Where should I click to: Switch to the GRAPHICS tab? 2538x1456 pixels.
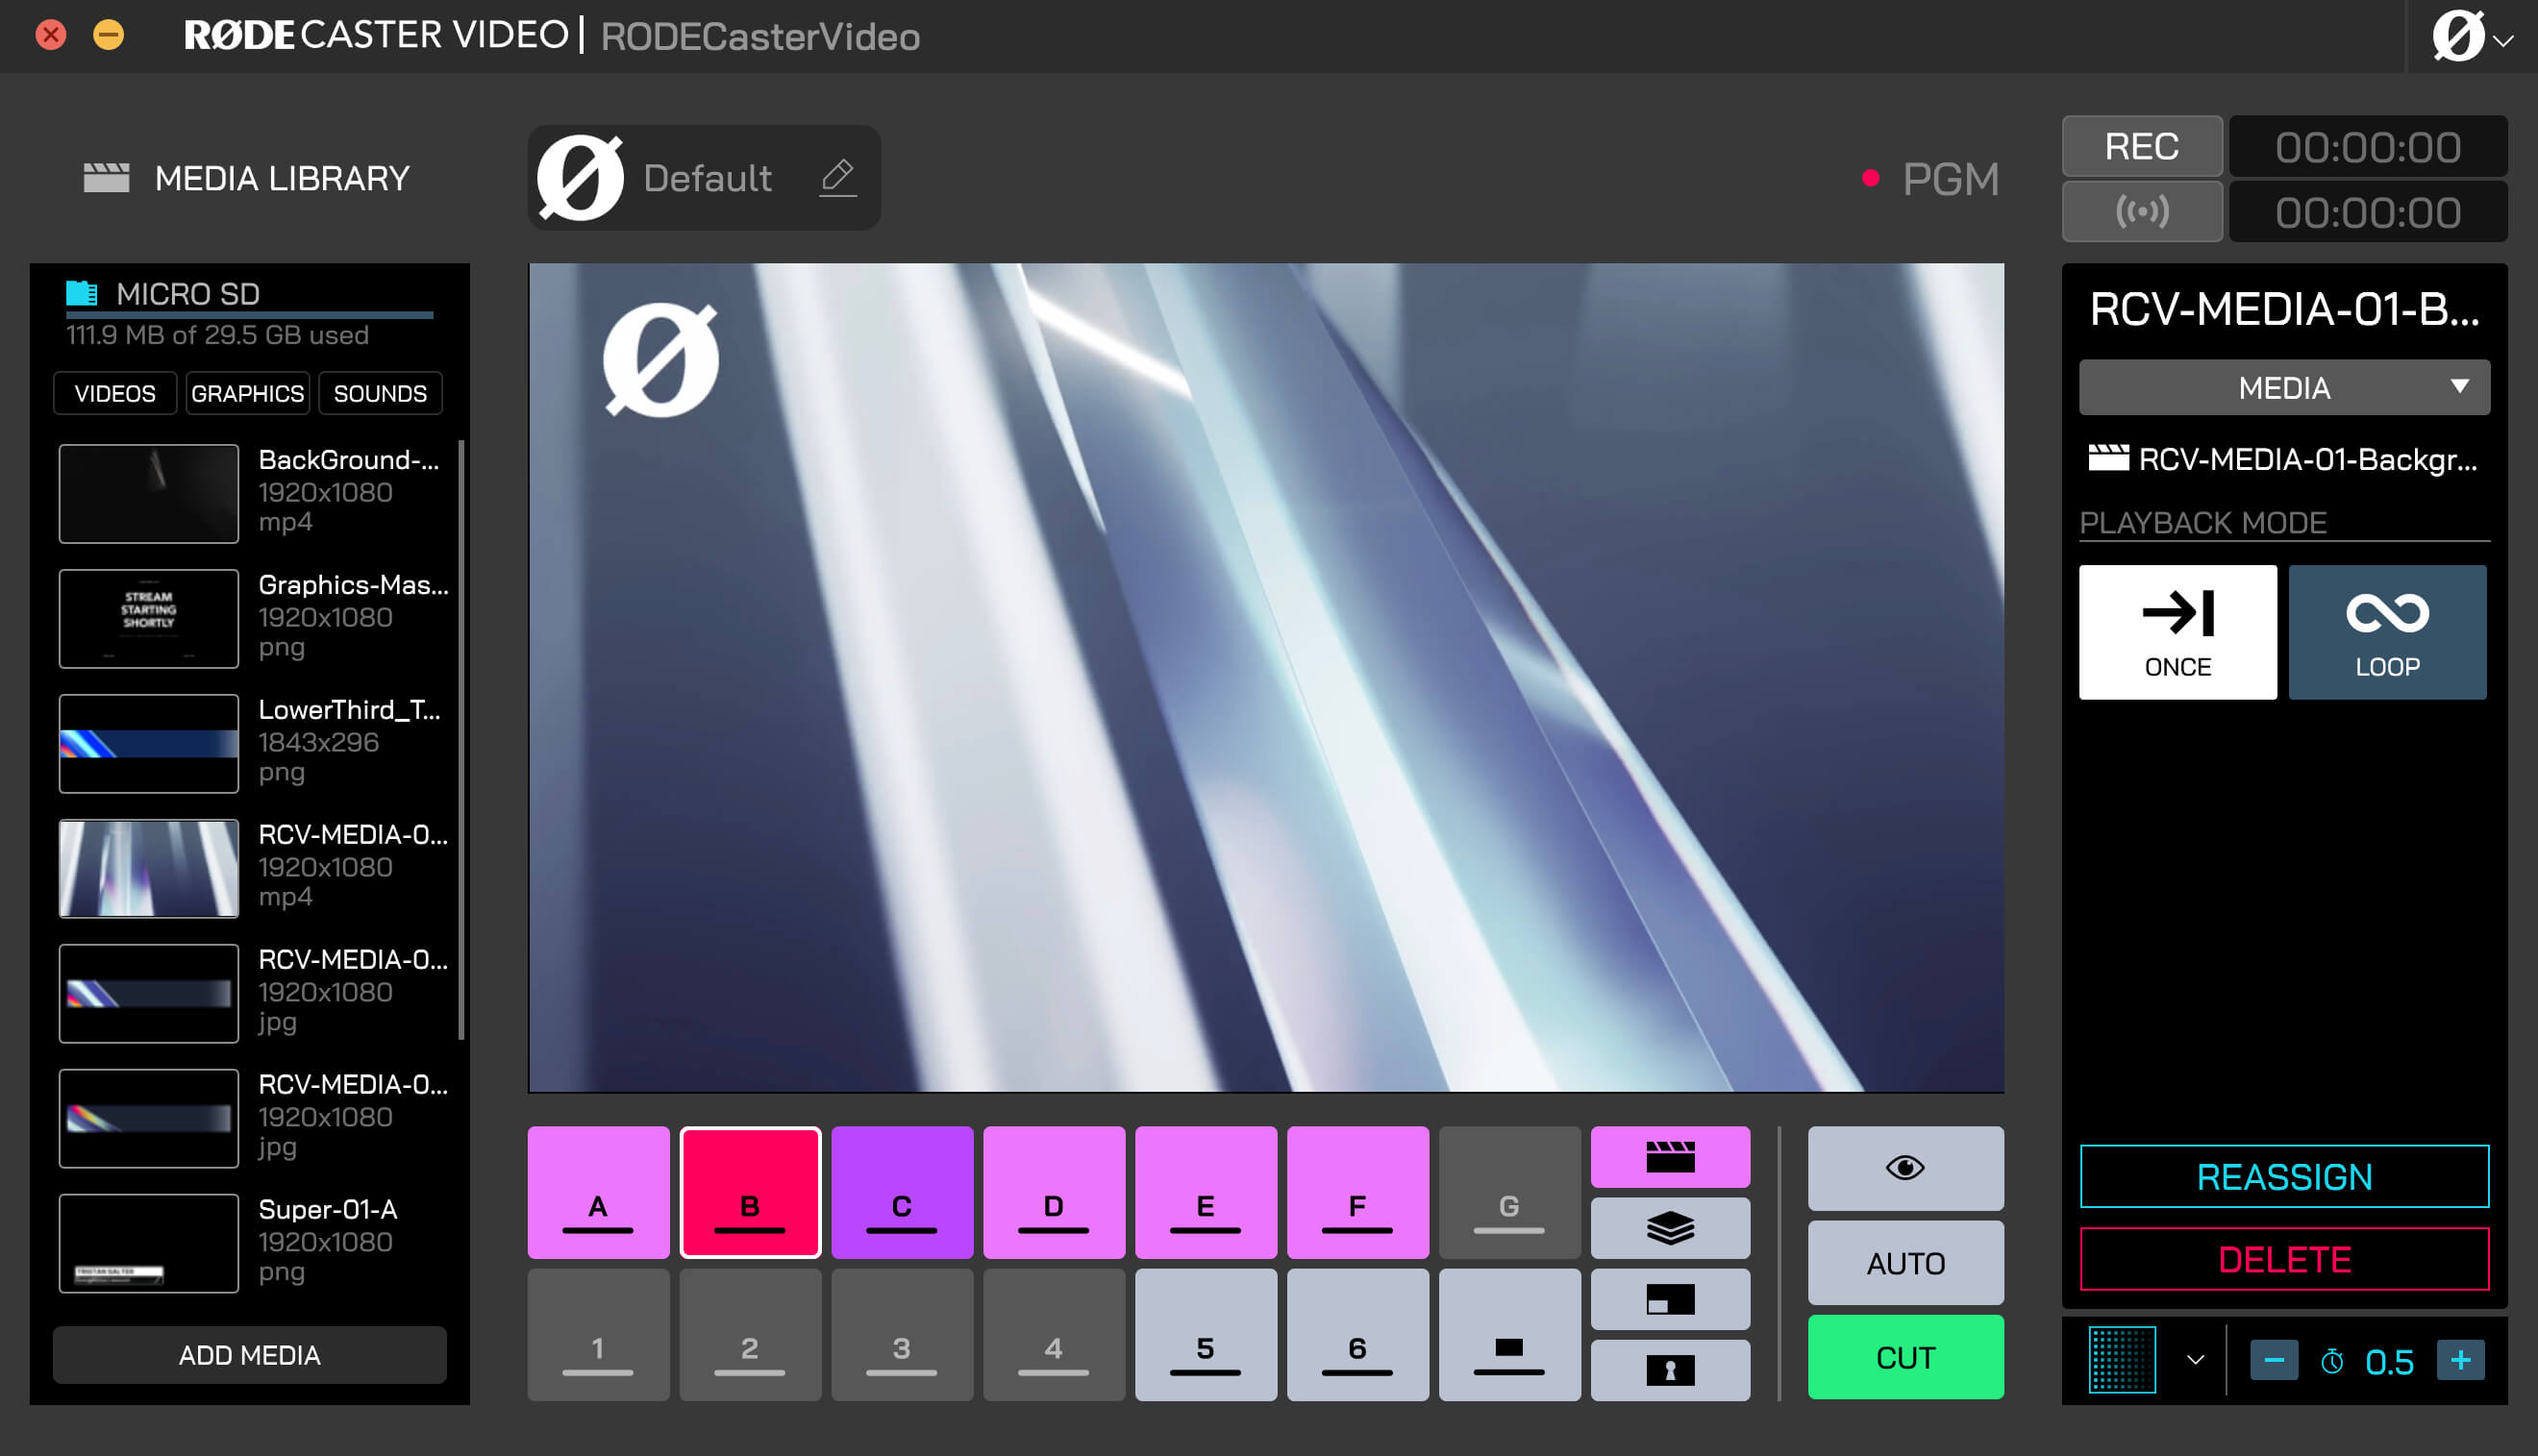click(x=247, y=393)
